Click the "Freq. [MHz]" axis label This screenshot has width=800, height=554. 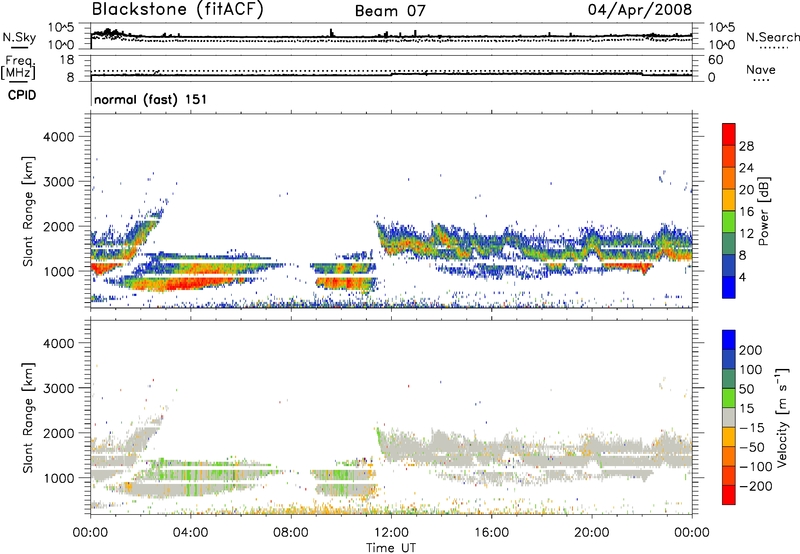[x=18, y=67]
